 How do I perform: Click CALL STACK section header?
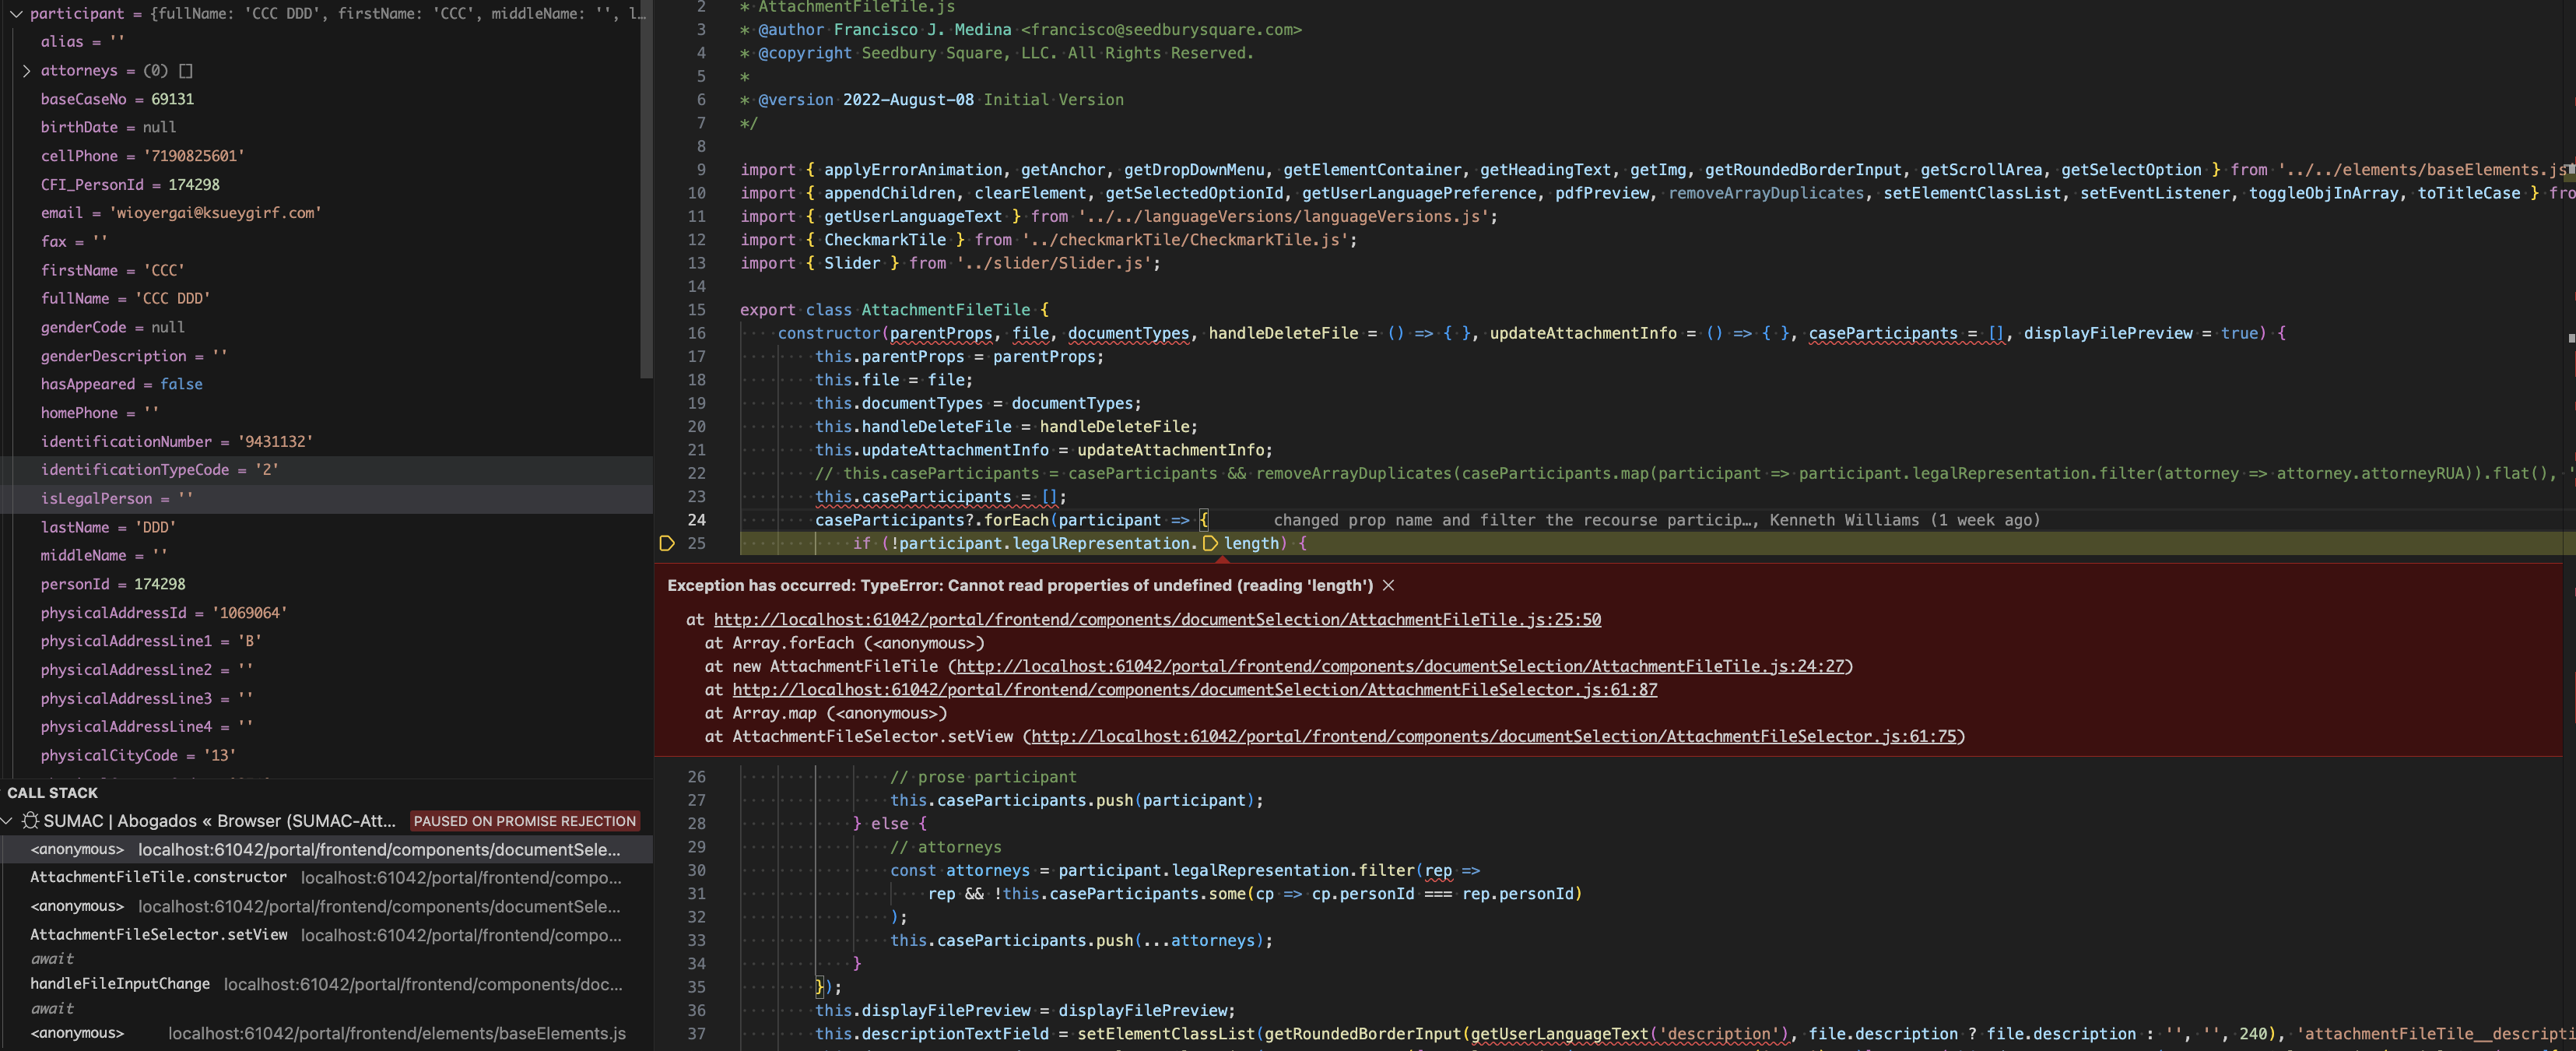point(53,792)
